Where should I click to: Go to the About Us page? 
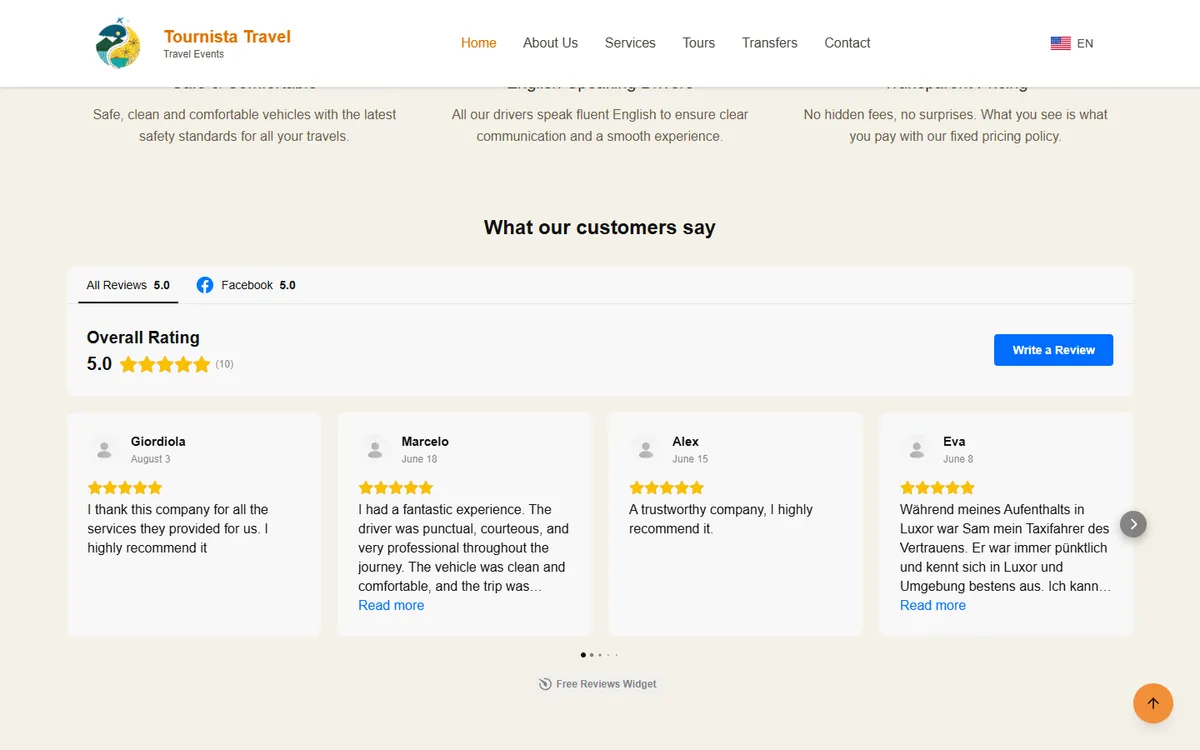(550, 43)
